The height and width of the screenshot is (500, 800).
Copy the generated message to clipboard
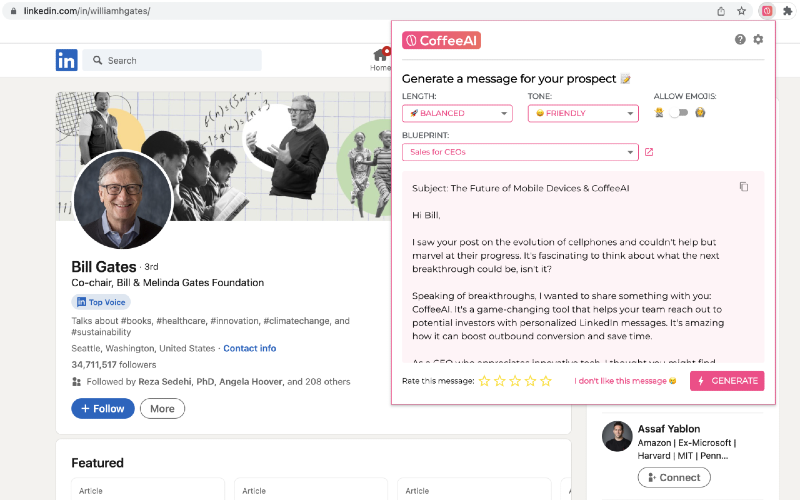point(743,187)
